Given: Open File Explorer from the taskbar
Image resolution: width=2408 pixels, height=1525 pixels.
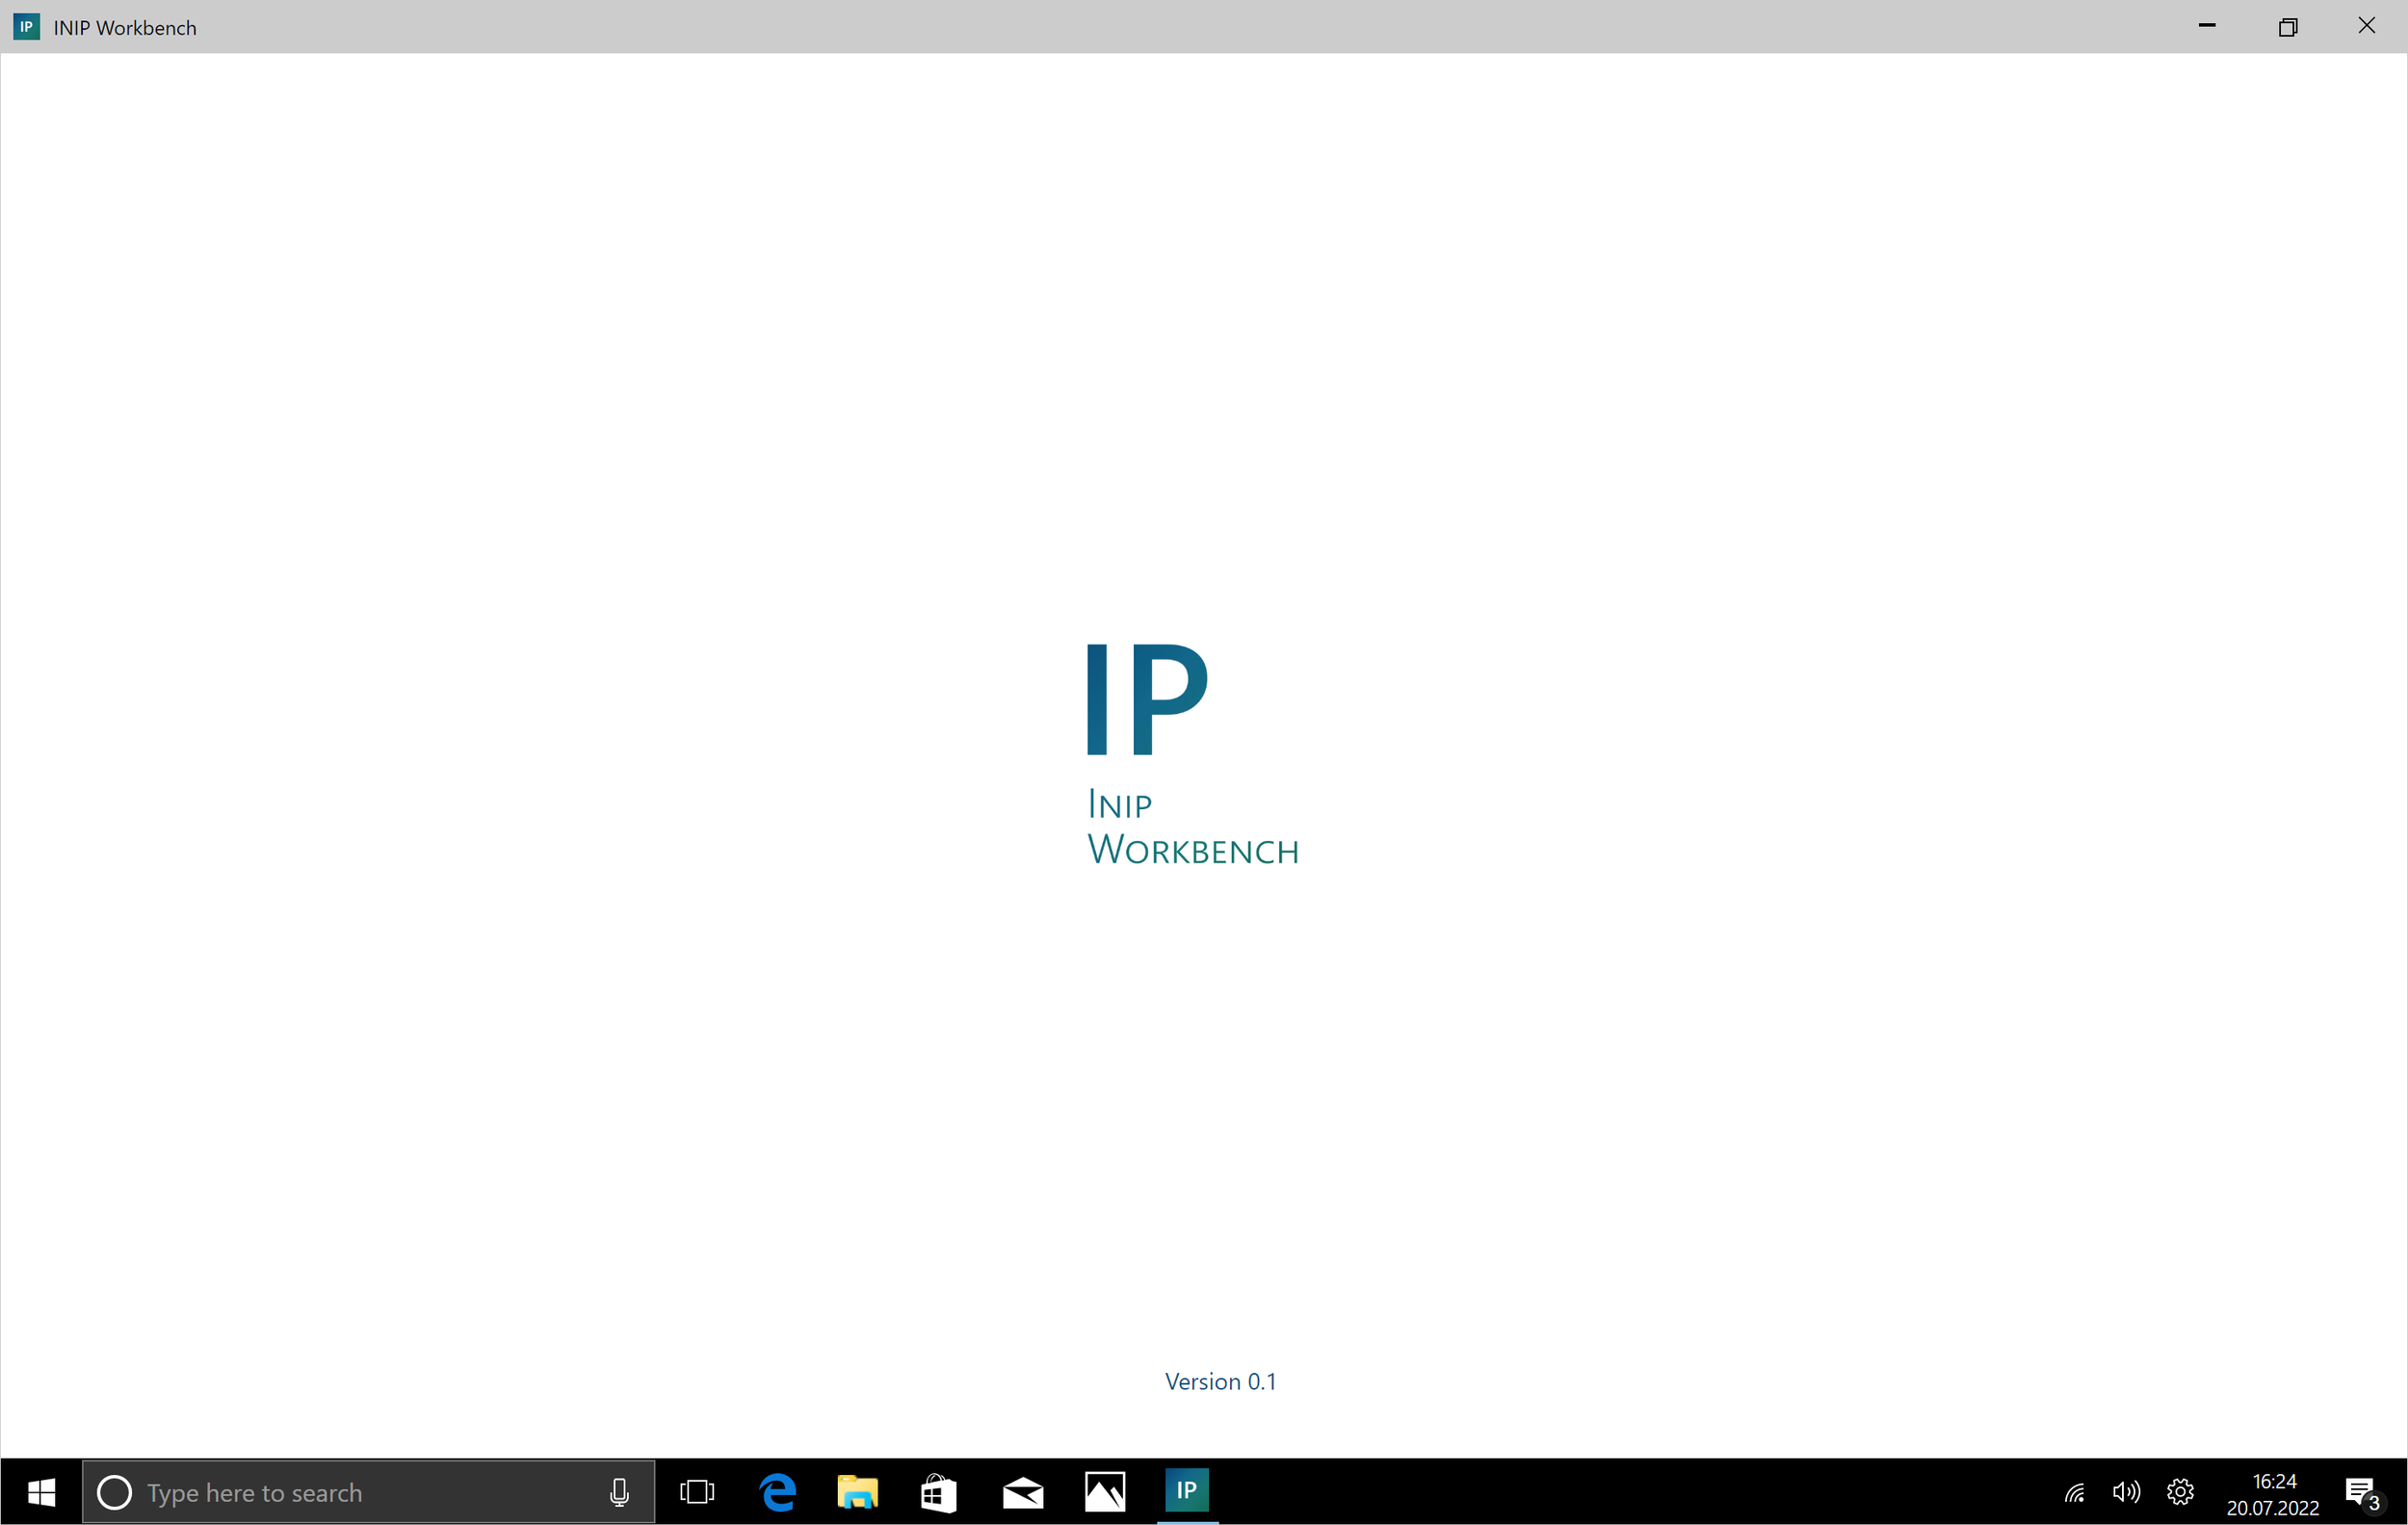Looking at the screenshot, I should [x=857, y=1492].
